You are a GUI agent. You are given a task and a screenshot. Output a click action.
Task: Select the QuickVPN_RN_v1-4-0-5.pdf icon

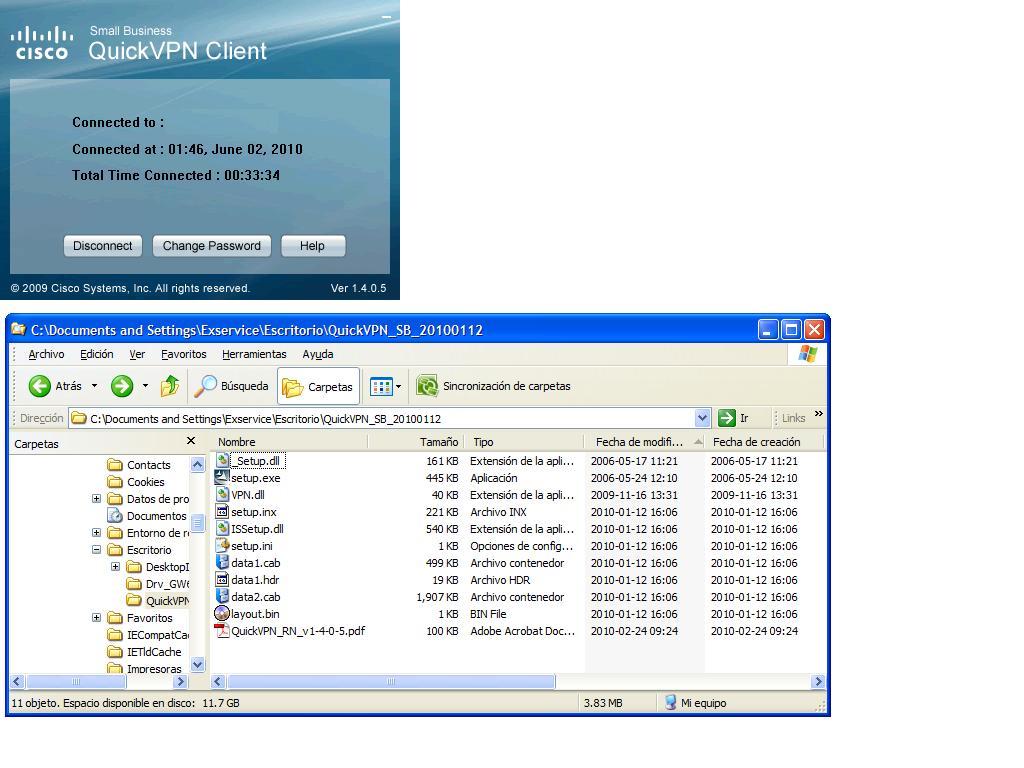pos(222,630)
